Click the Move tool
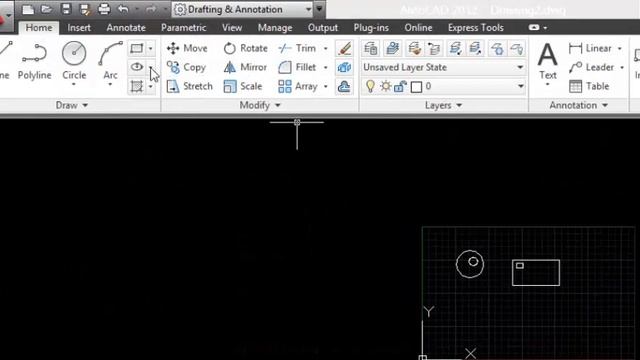 (187, 48)
